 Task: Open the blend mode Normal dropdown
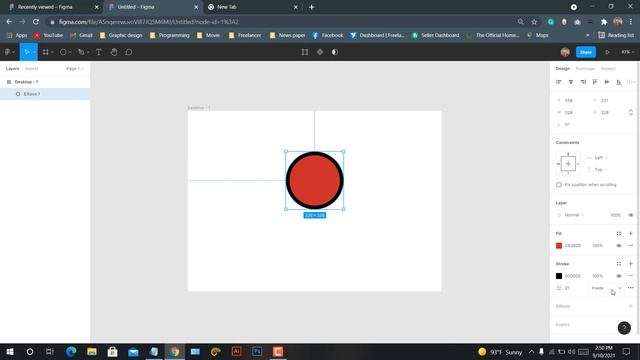point(574,215)
